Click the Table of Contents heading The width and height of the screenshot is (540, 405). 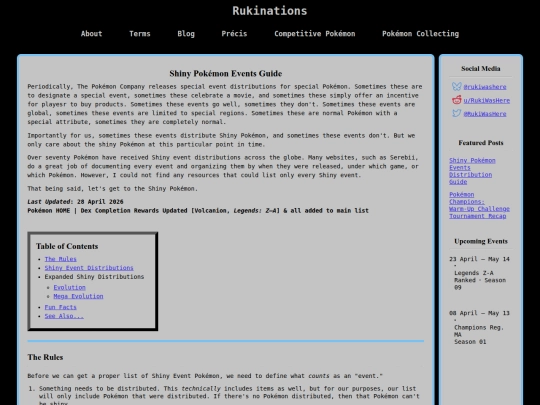67,246
